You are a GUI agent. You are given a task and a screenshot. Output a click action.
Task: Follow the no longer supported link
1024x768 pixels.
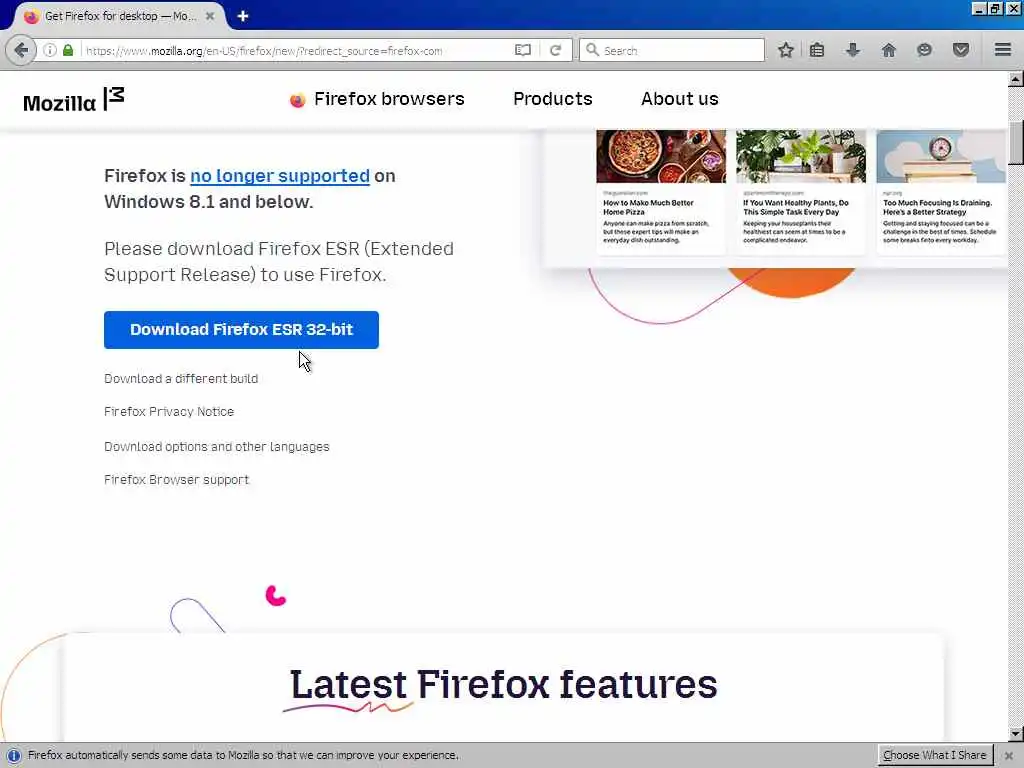pyautogui.click(x=280, y=176)
